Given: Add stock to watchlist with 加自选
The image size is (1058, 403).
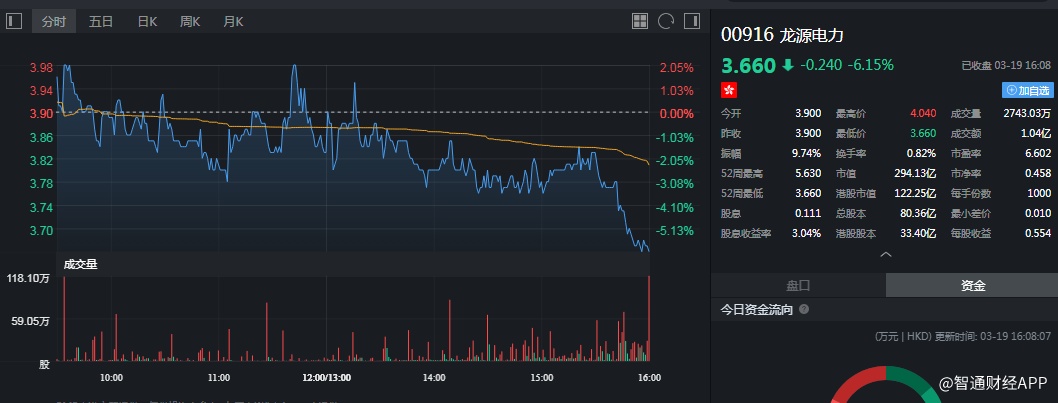Looking at the screenshot, I should (1028, 90).
